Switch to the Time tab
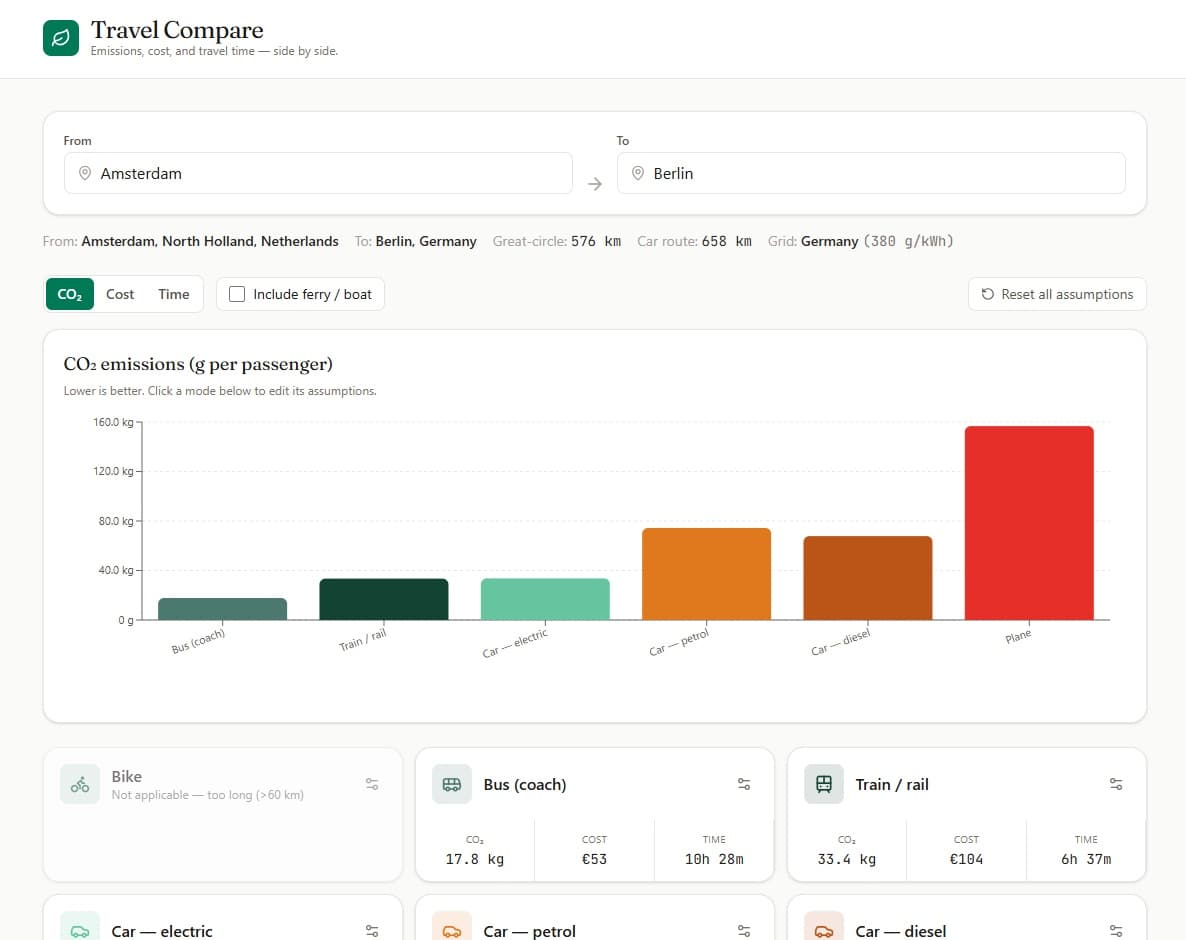The height and width of the screenshot is (940, 1186). tap(173, 294)
